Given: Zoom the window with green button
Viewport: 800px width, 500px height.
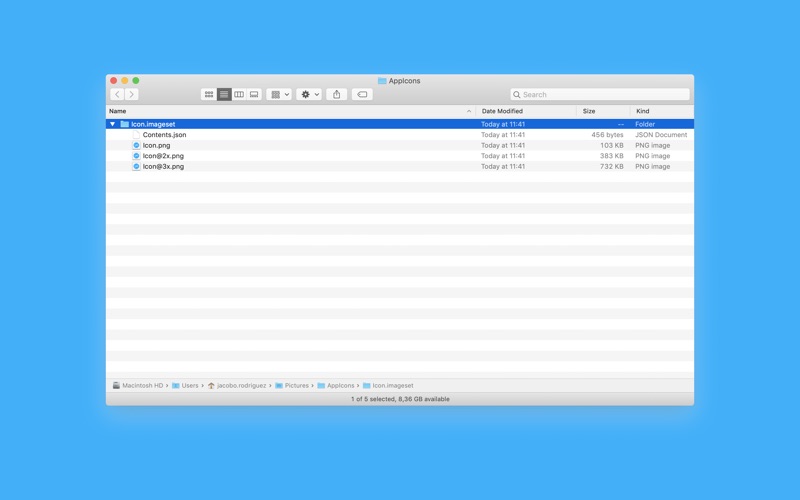Looking at the screenshot, I should pyautogui.click(x=136, y=81).
